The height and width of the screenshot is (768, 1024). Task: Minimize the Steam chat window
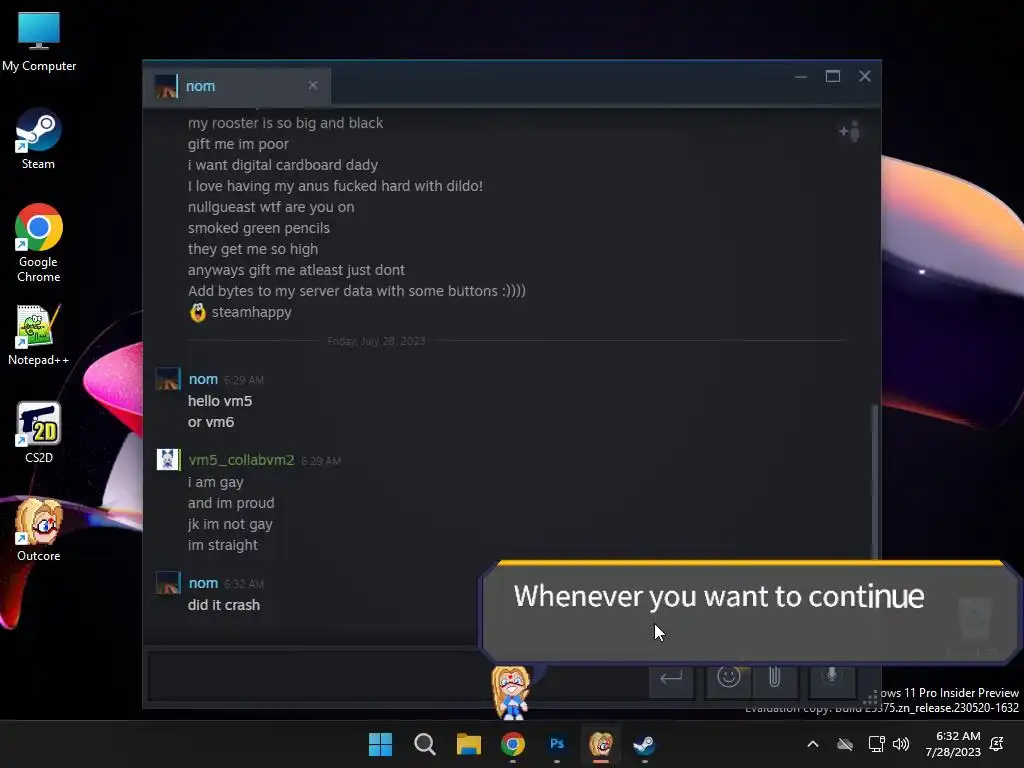coord(801,76)
